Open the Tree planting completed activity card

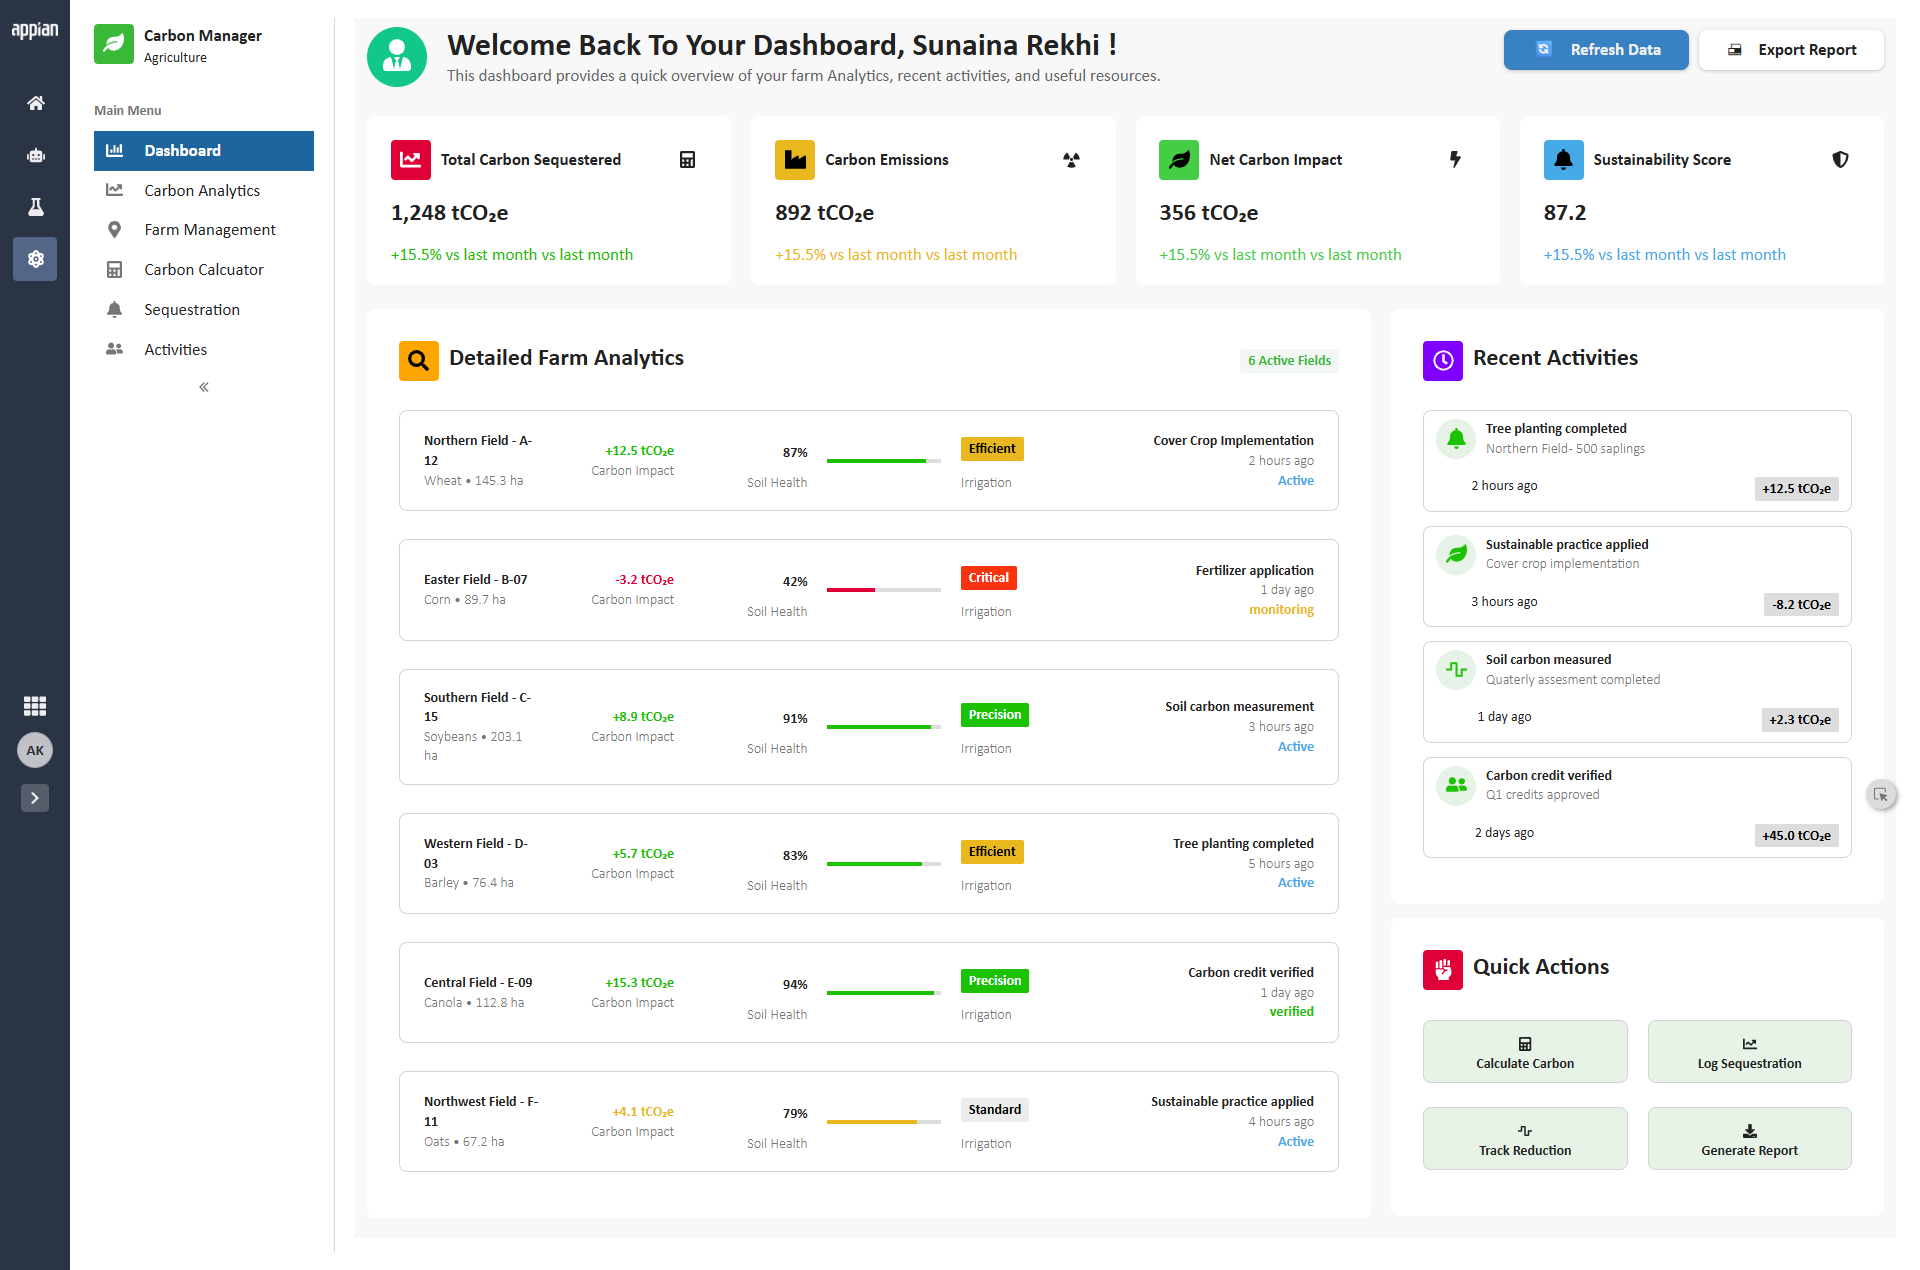point(1637,462)
